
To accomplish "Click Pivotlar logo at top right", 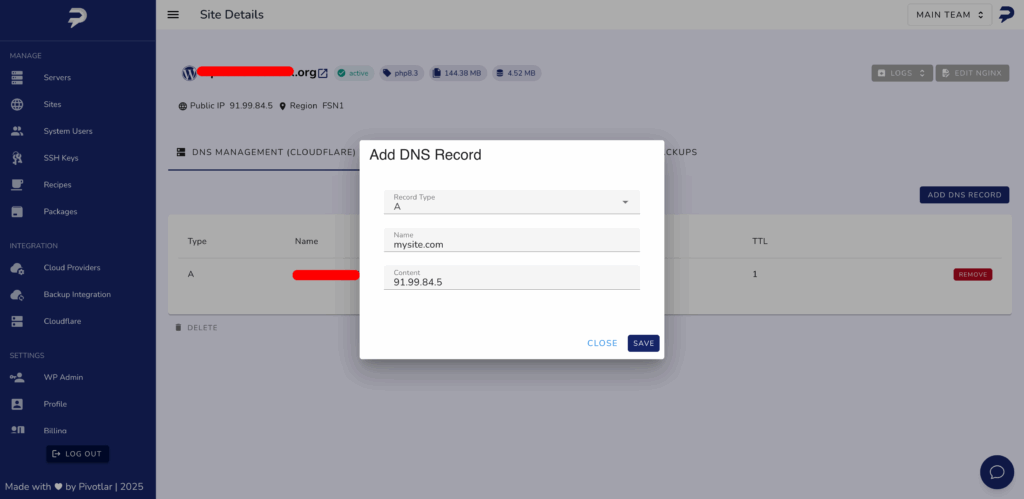I will [x=1006, y=14].
